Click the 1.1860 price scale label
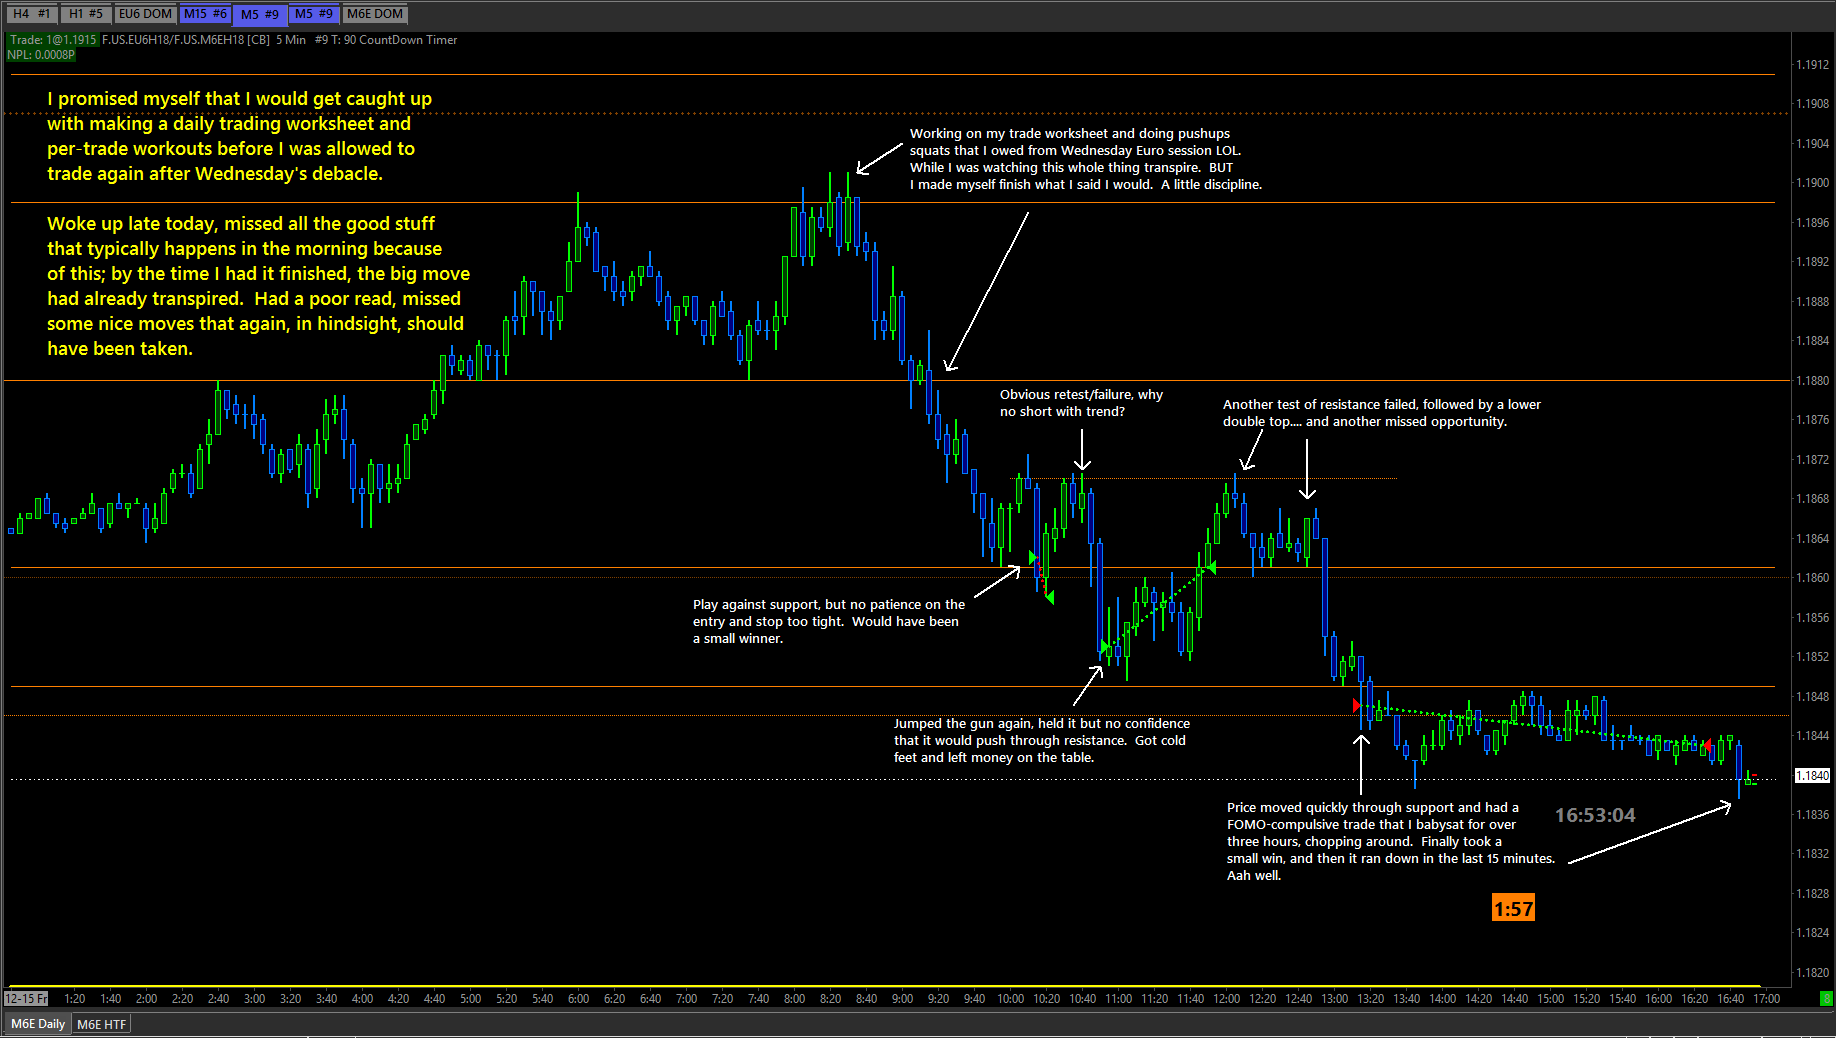This screenshot has height=1038, width=1836. 1812,578
